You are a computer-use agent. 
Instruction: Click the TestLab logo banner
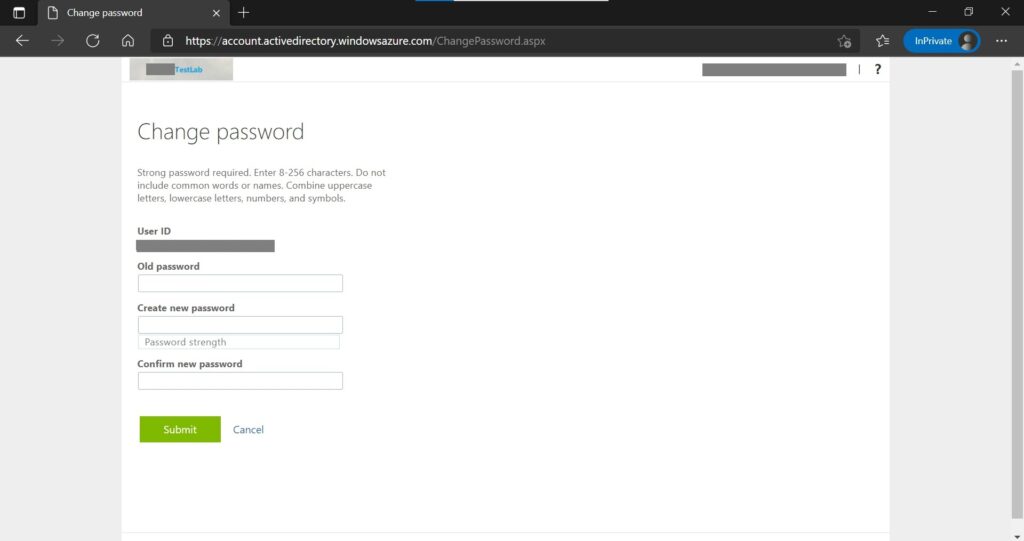coord(182,69)
